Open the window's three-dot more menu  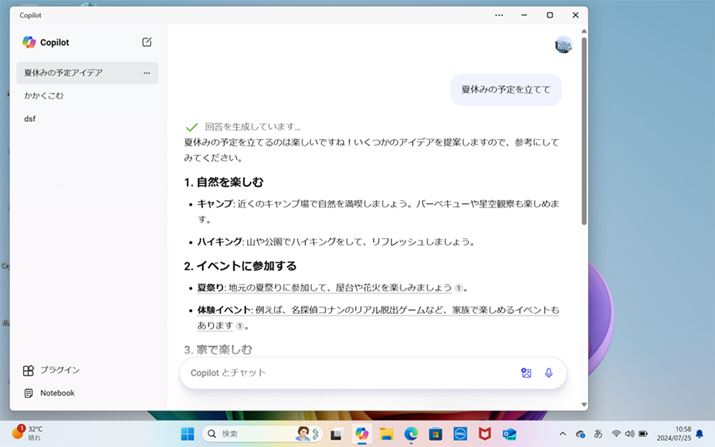click(x=499, y=16)
